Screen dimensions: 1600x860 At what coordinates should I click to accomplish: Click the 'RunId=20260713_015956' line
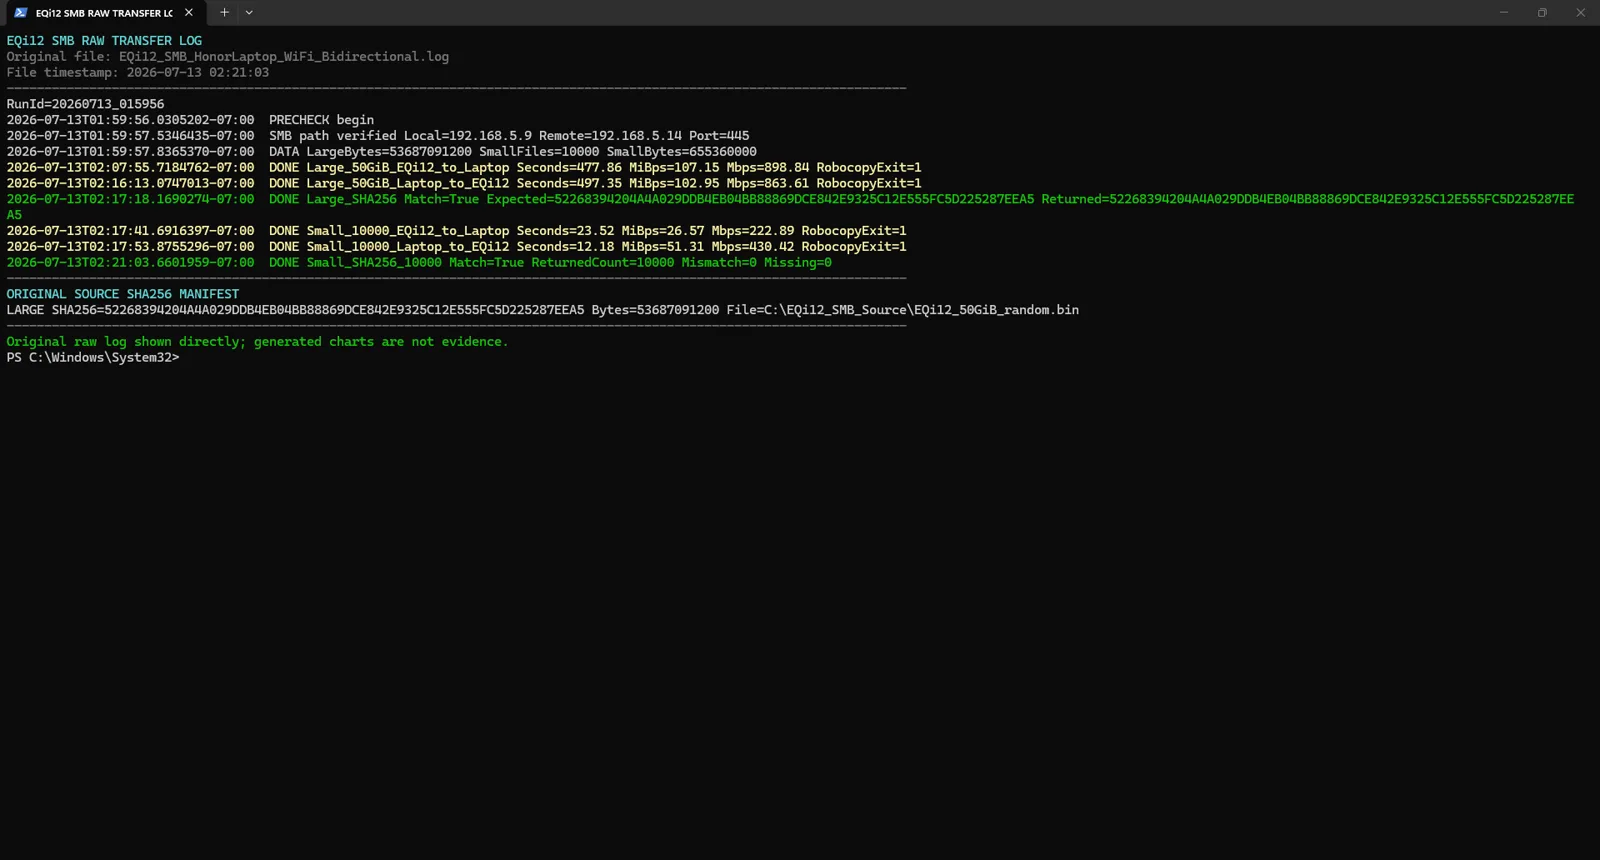click(x=85, y=104)
